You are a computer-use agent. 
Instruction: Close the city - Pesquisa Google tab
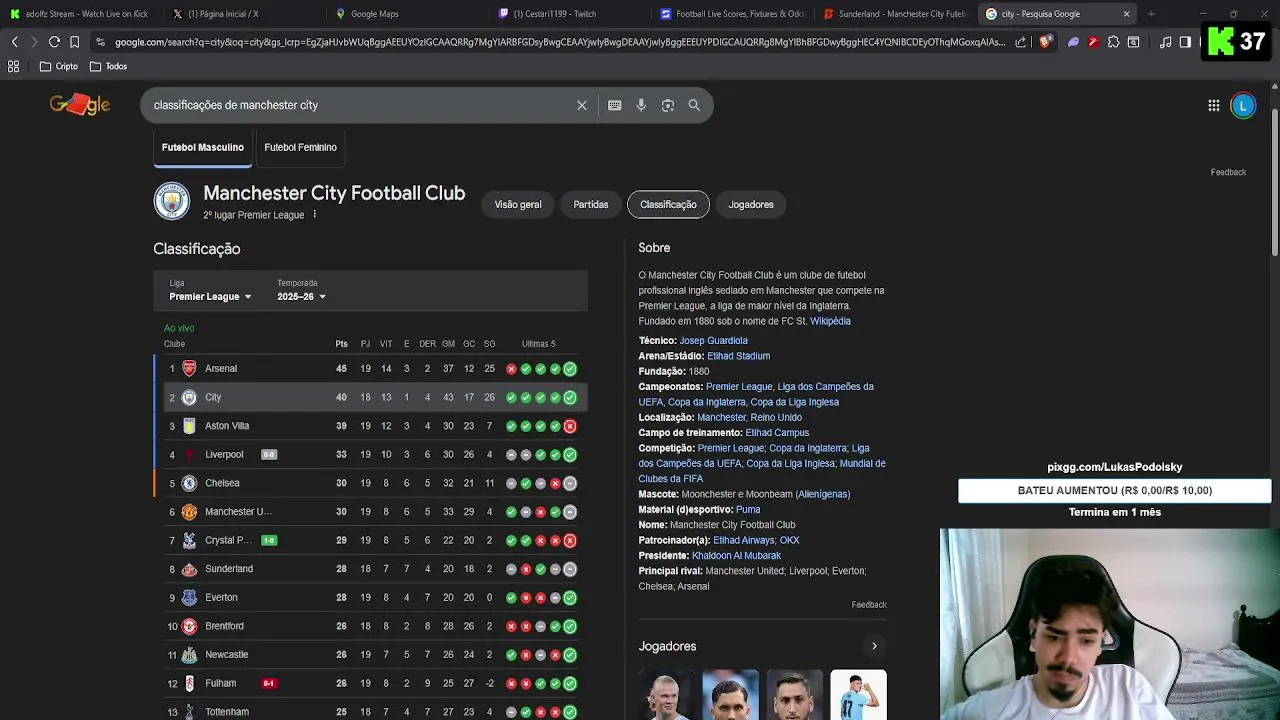(1126, 14)
